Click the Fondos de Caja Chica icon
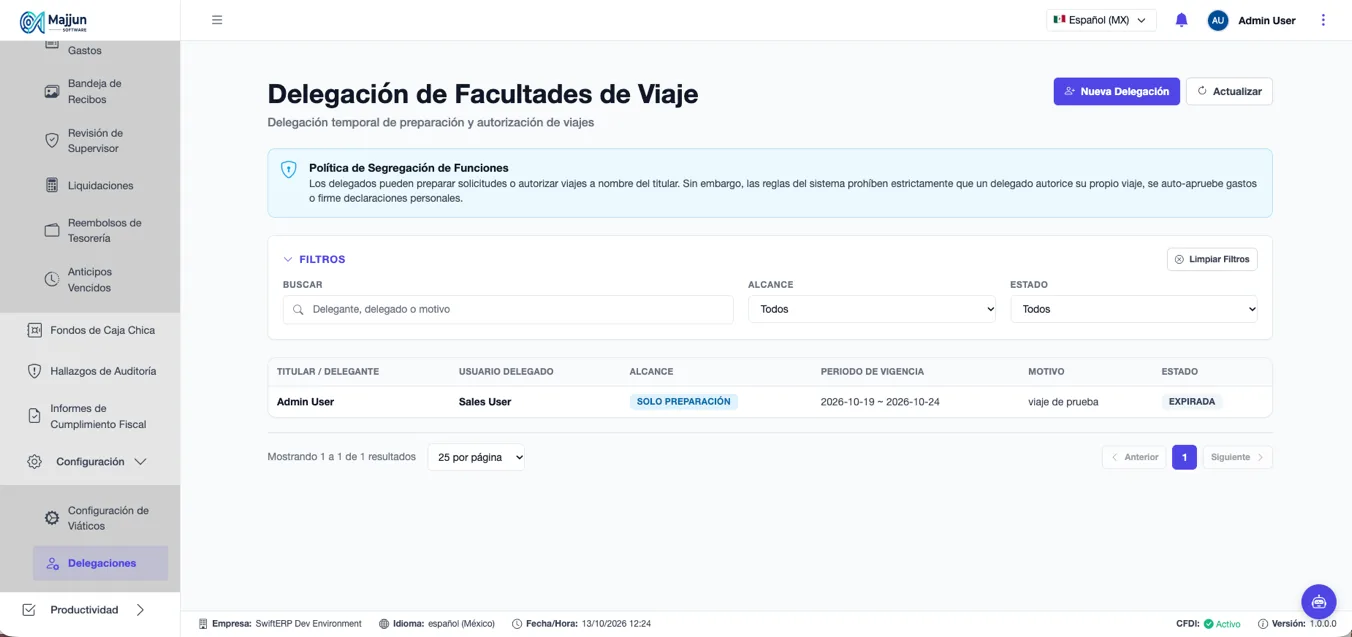The height and width of the screenshot is (637, 1352). [34, 330]
